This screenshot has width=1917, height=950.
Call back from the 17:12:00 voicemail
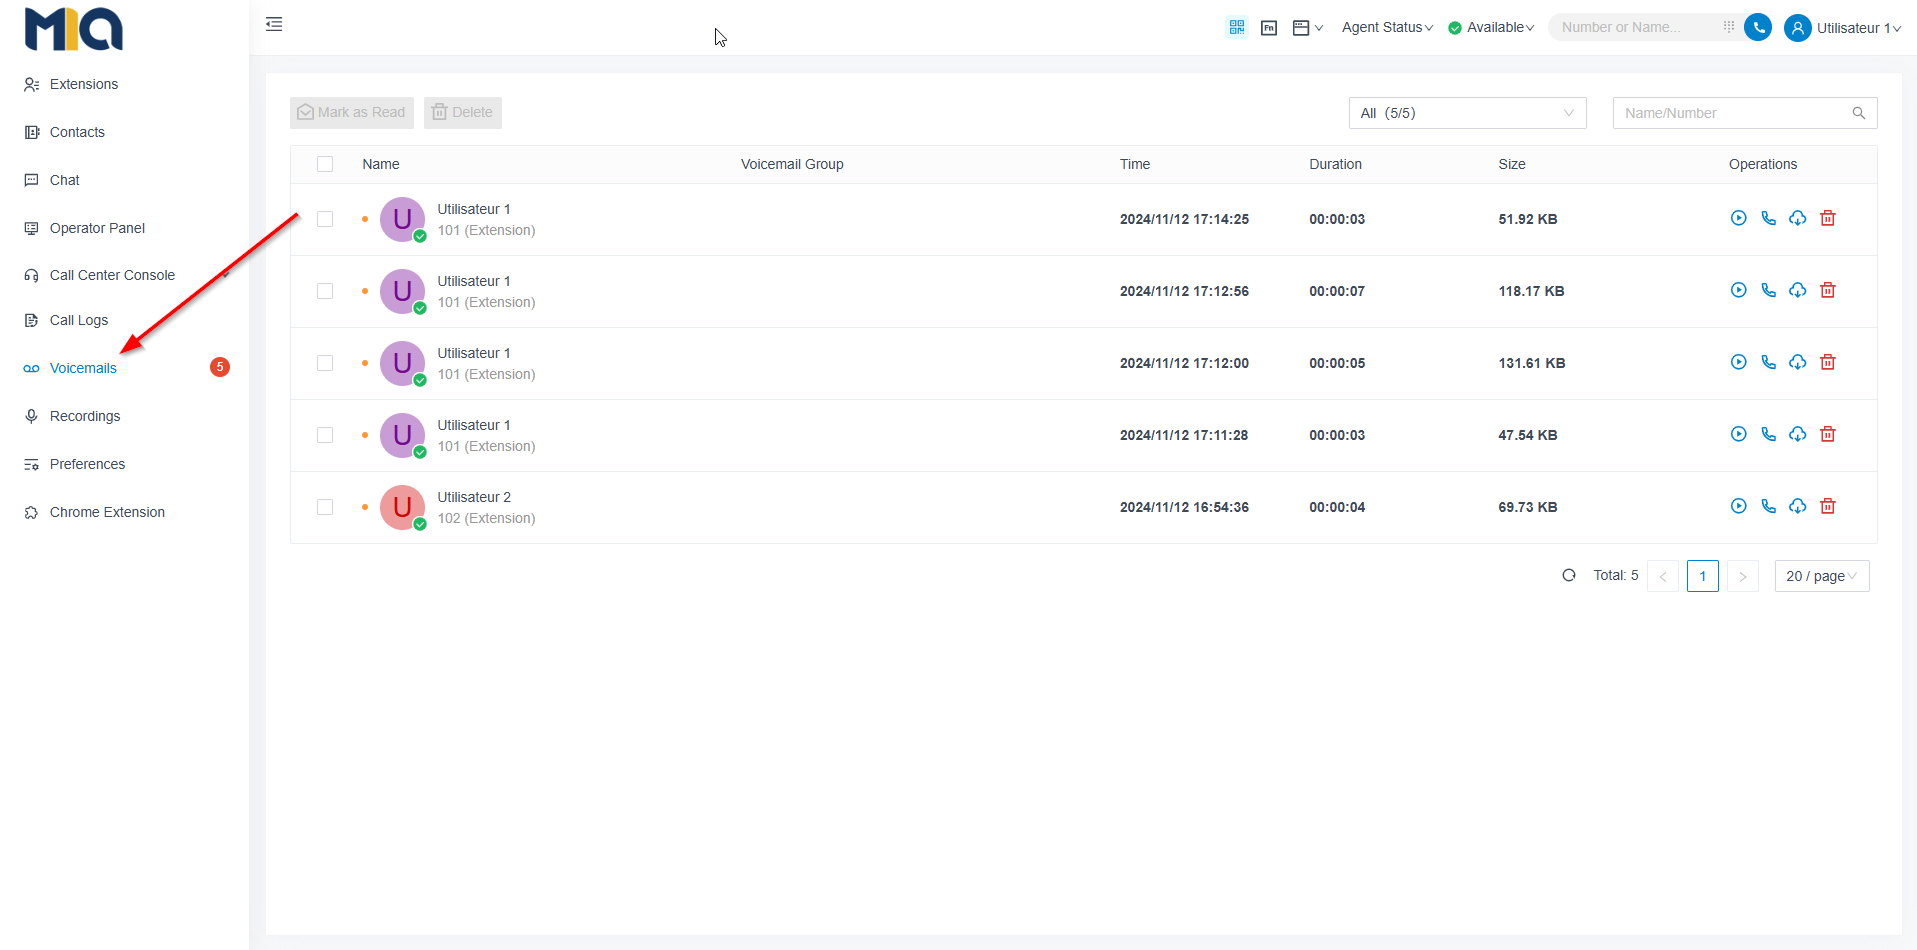pos(1768,362)
